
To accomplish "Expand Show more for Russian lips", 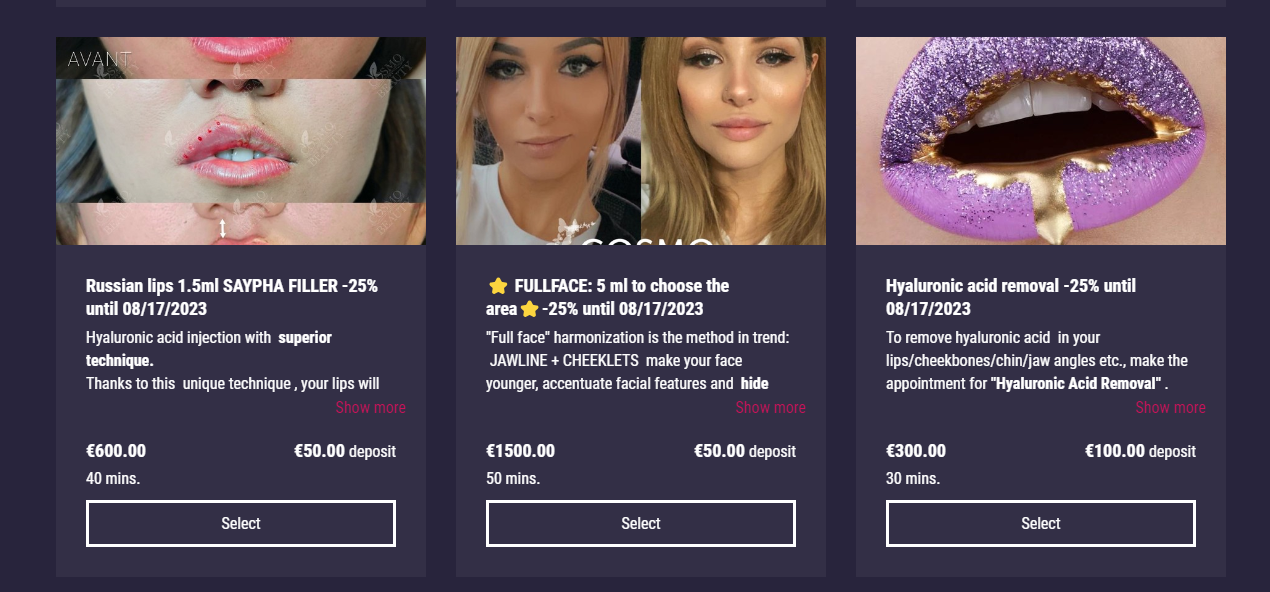I will [x=370, y=407].
